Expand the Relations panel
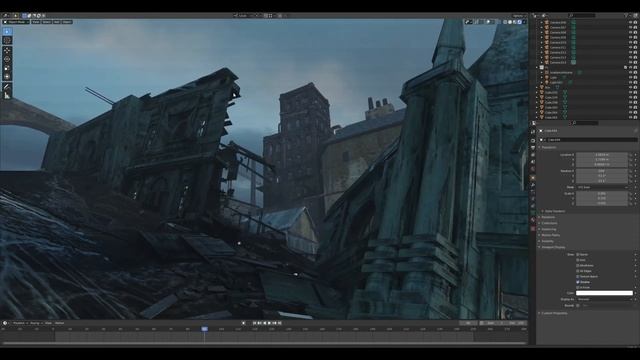Image resolution: width=640 pixels, height=360 pixels. tap(547, 217)
